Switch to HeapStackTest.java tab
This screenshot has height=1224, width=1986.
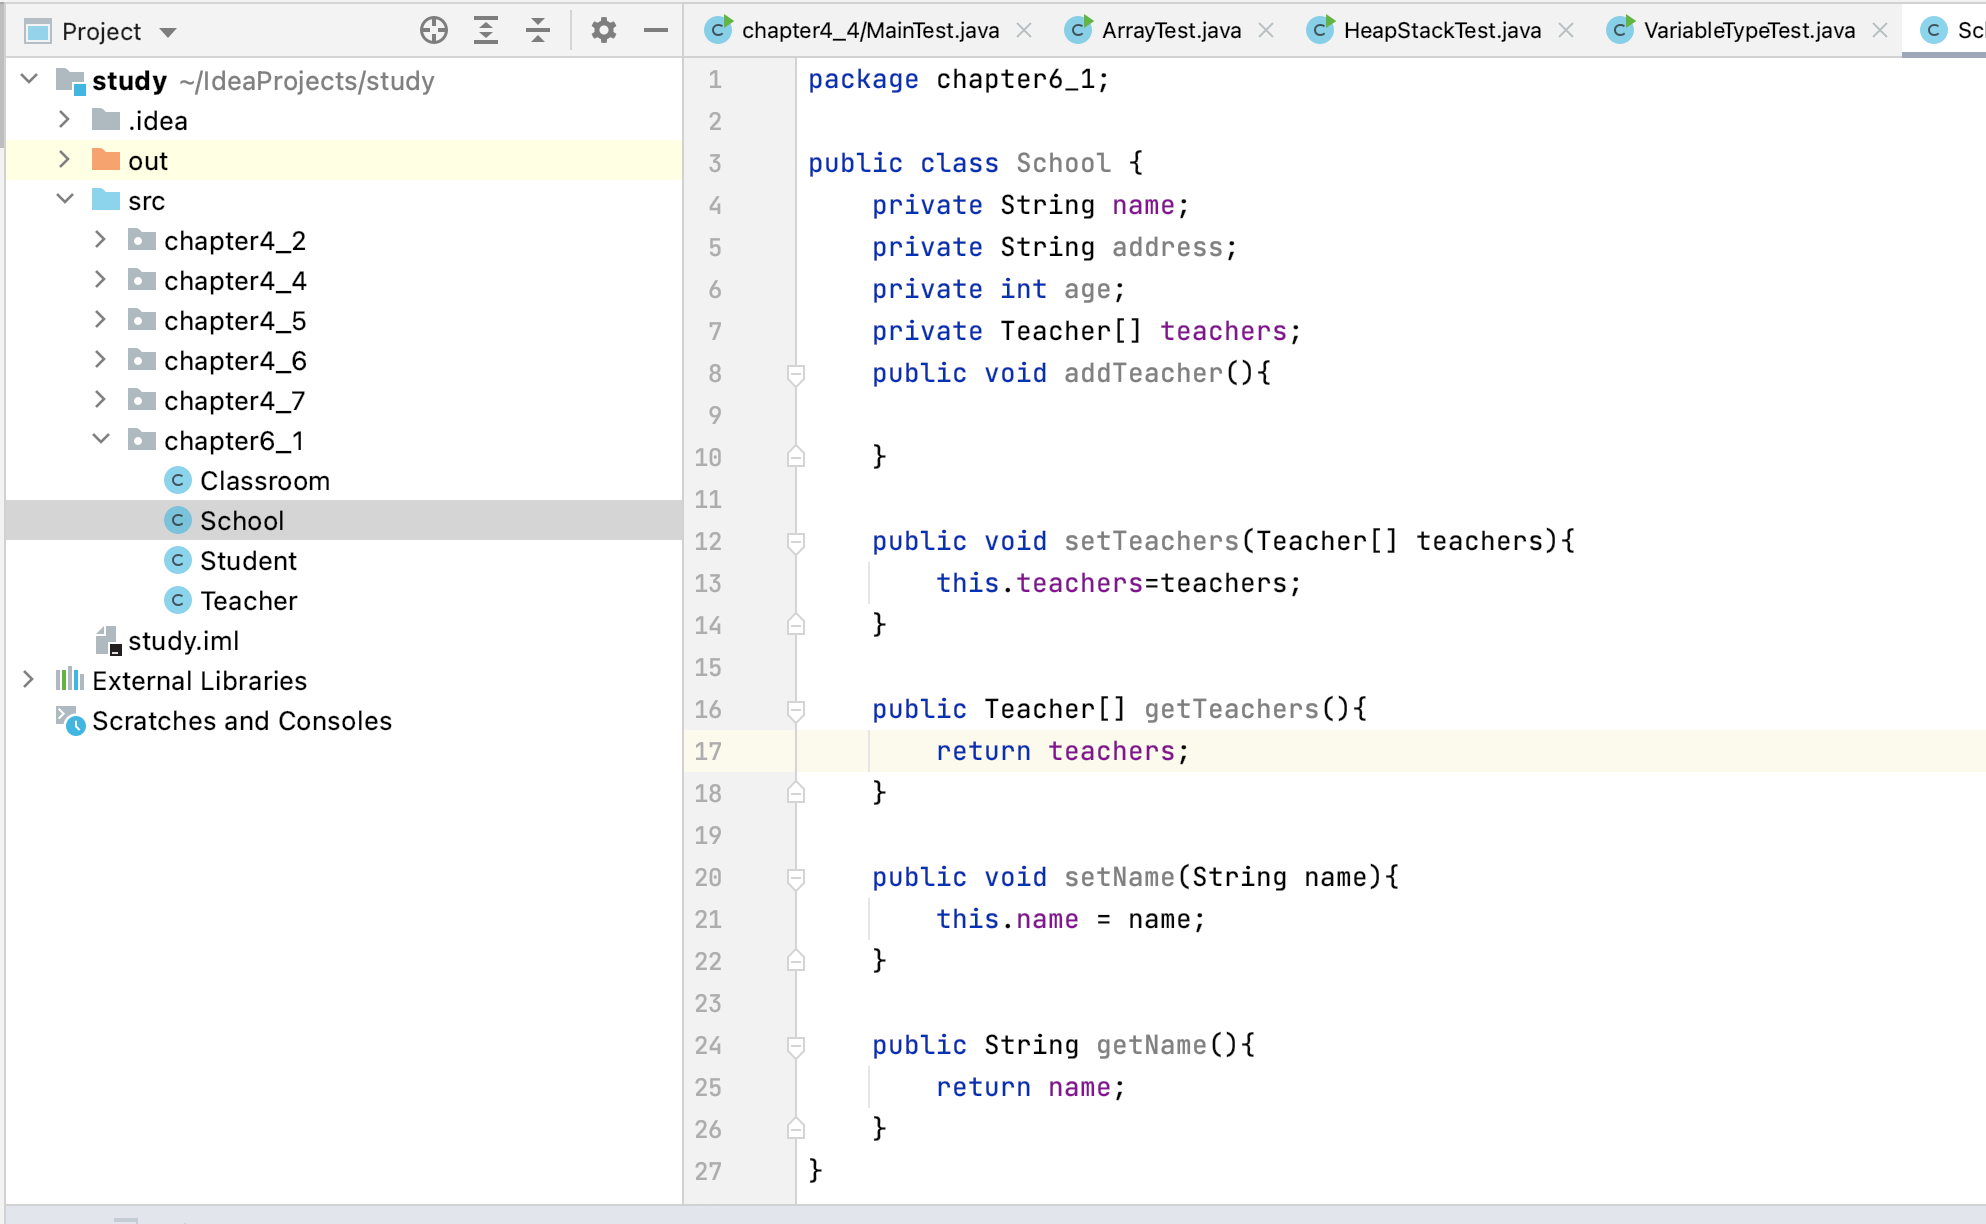point(1442,31)
